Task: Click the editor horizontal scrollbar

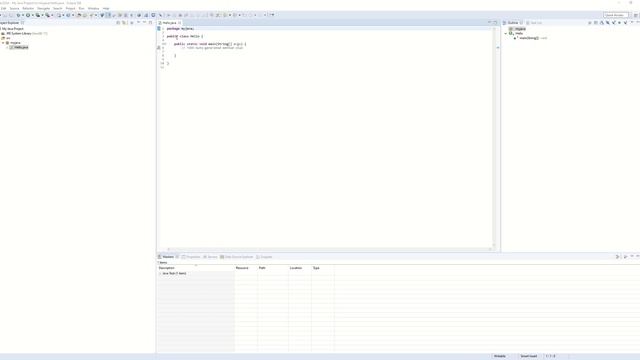Action: tap(329, 249)
